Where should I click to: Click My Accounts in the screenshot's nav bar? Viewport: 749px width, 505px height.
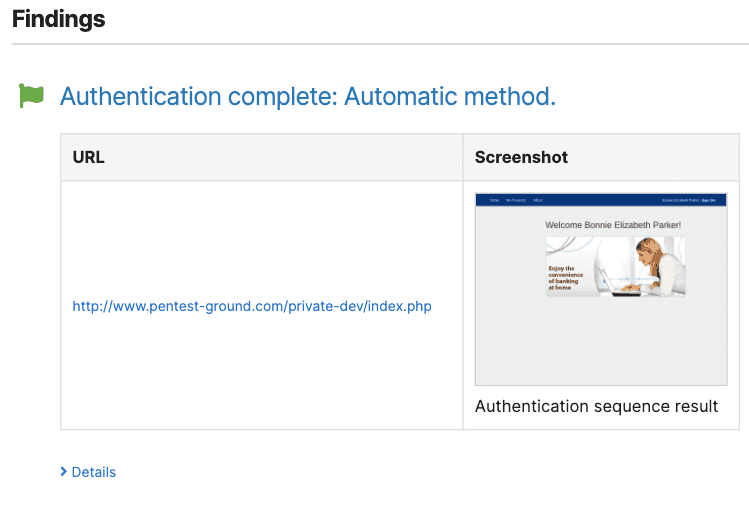(514, 200)
